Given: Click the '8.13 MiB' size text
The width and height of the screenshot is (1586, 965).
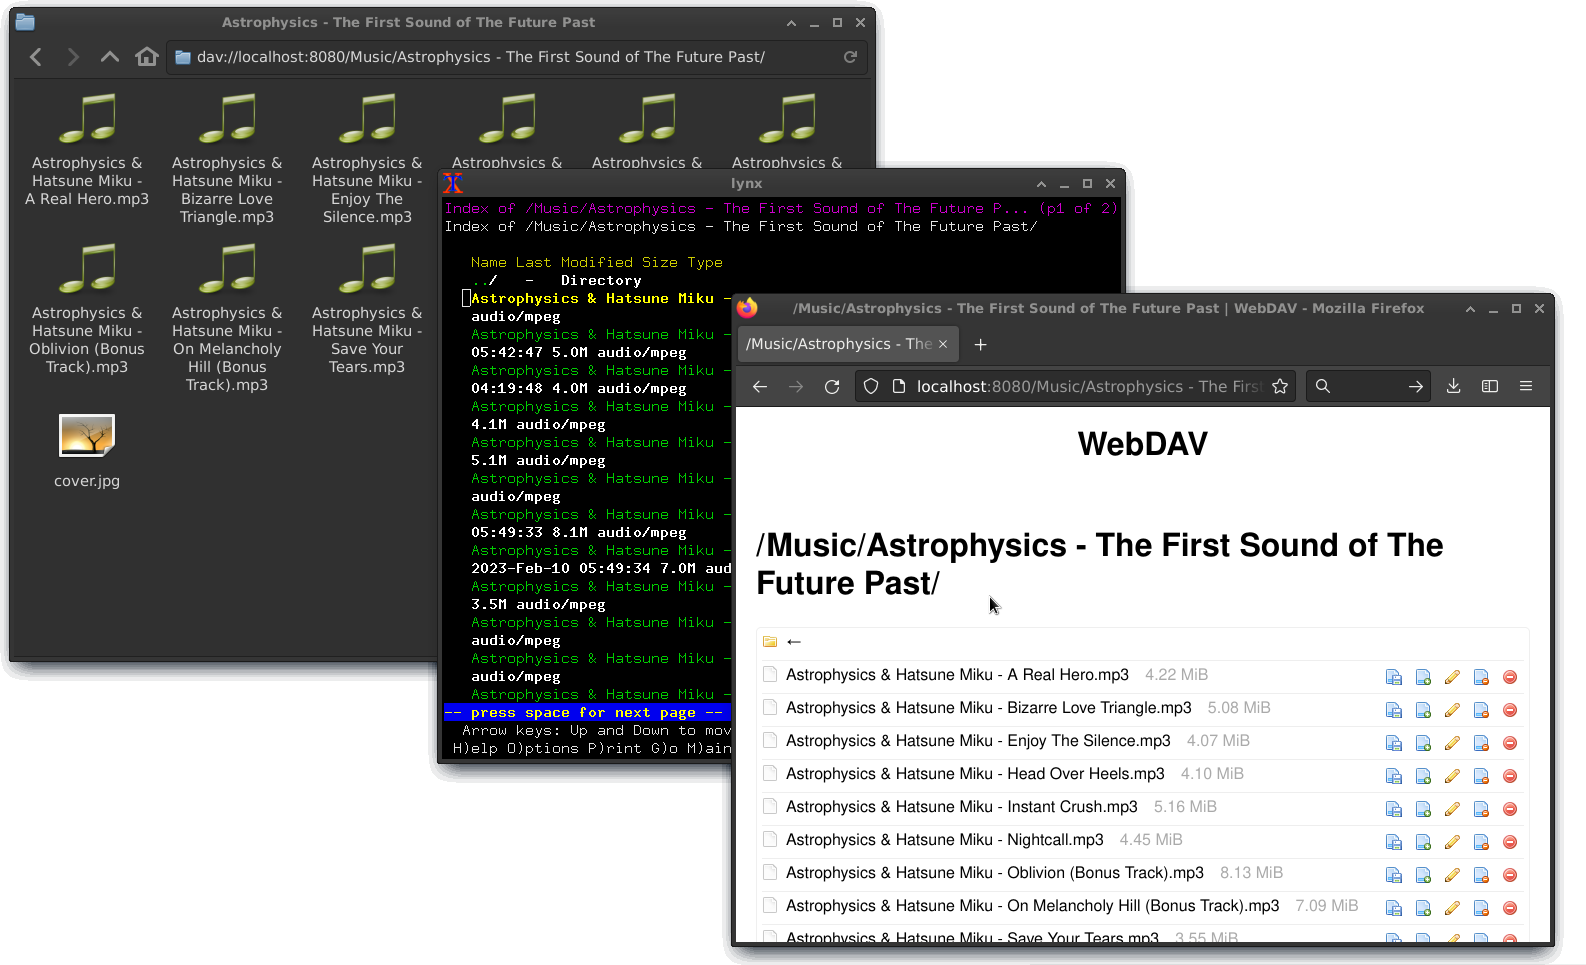Looking at the screenshot, I should point(1251,873).
